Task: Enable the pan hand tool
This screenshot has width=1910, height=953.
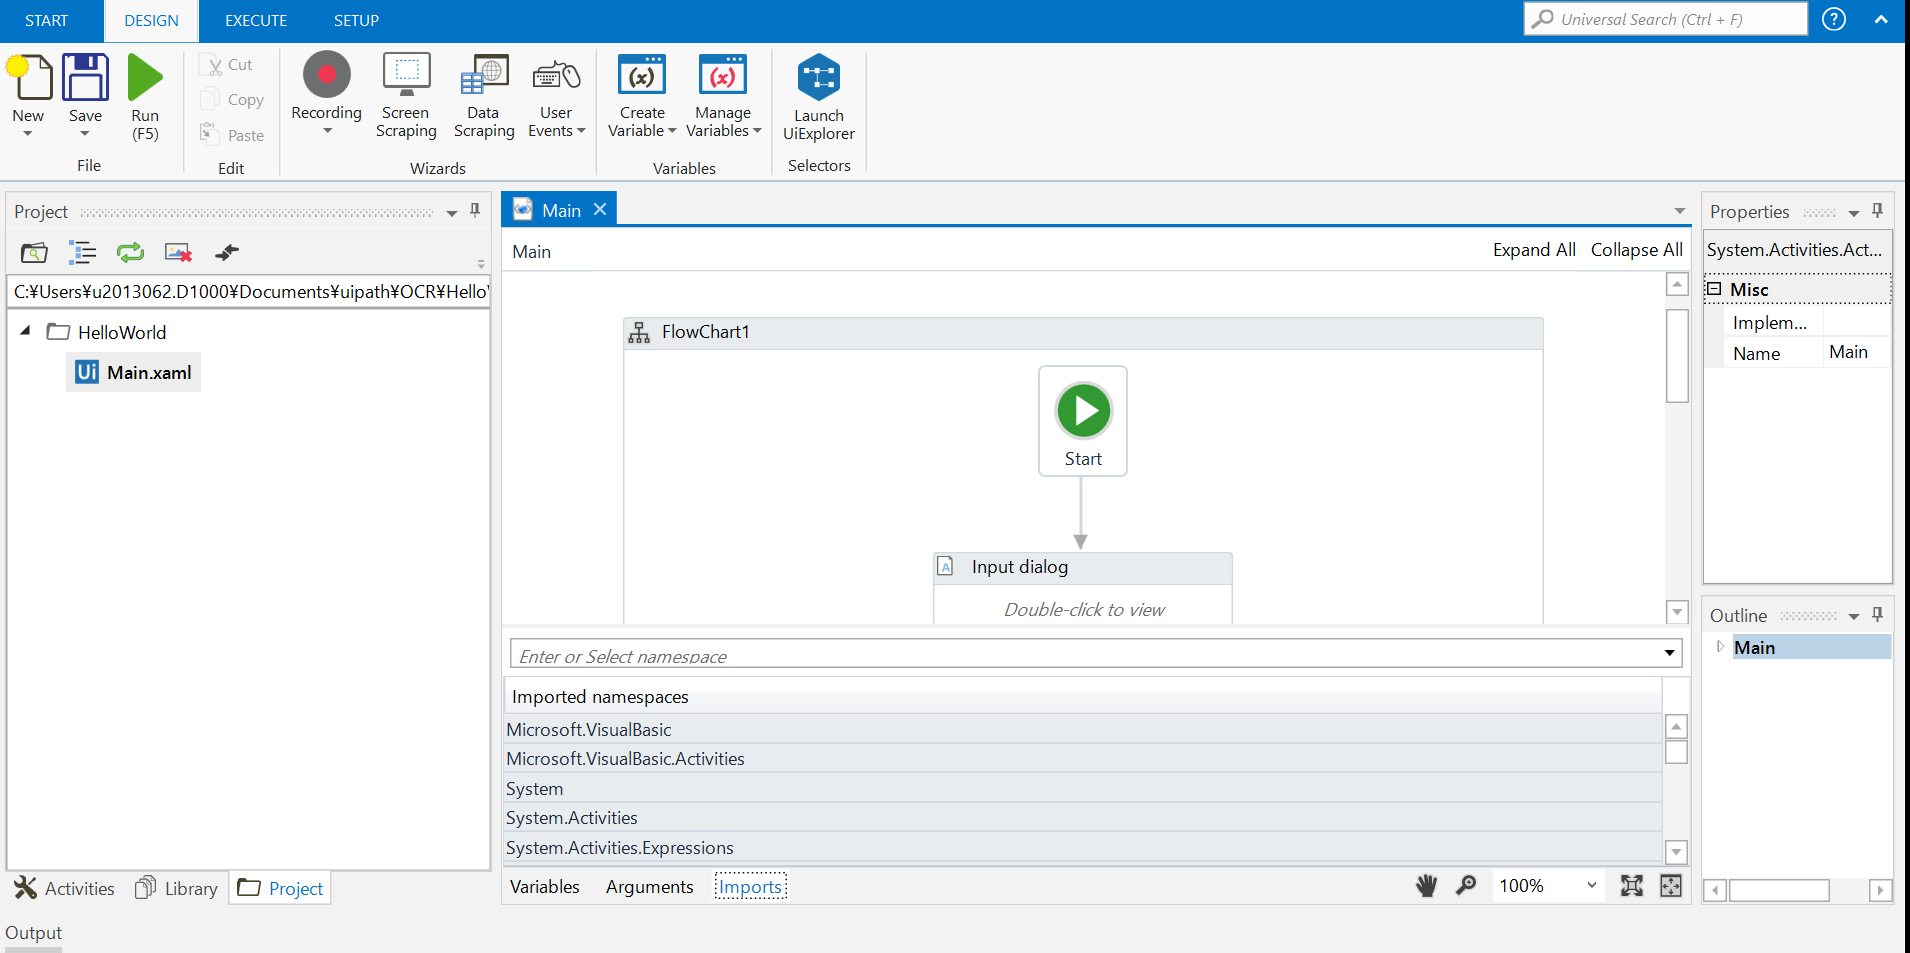Action: coord(1427,886)
